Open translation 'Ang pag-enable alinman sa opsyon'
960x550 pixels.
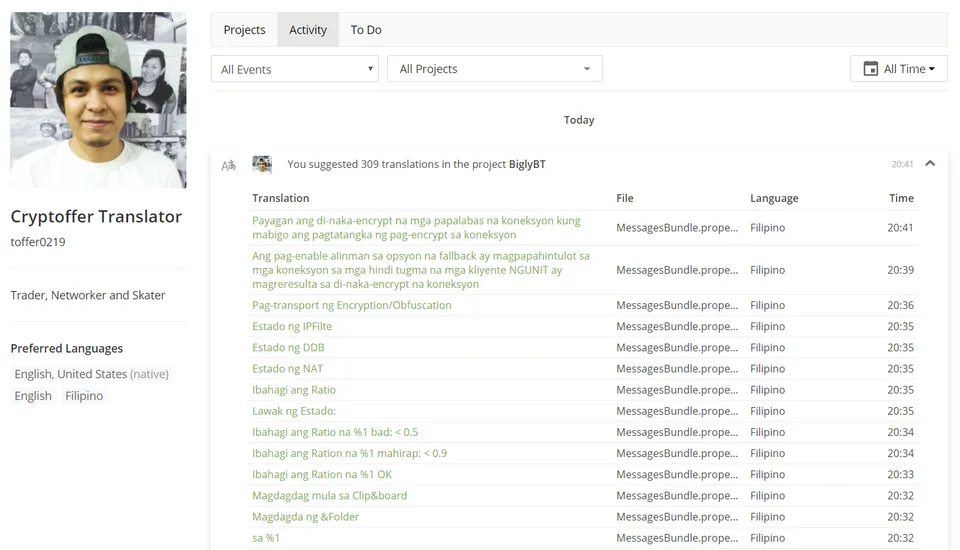[x=421, y=269]
